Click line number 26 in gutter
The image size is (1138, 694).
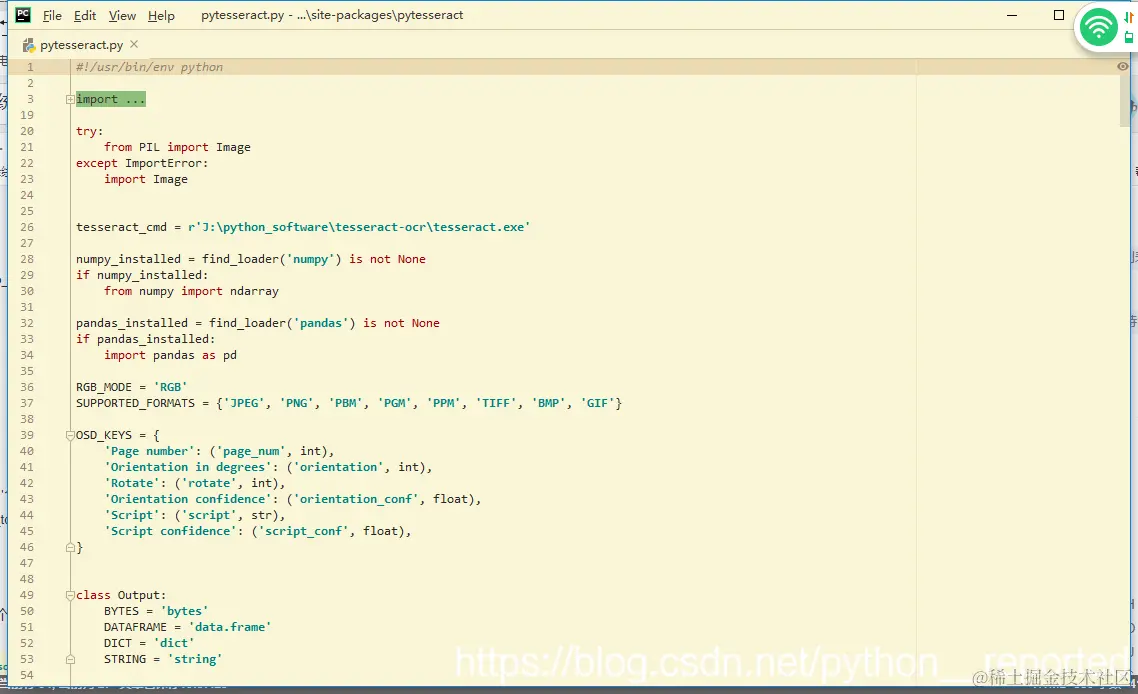tap(27, 227)
